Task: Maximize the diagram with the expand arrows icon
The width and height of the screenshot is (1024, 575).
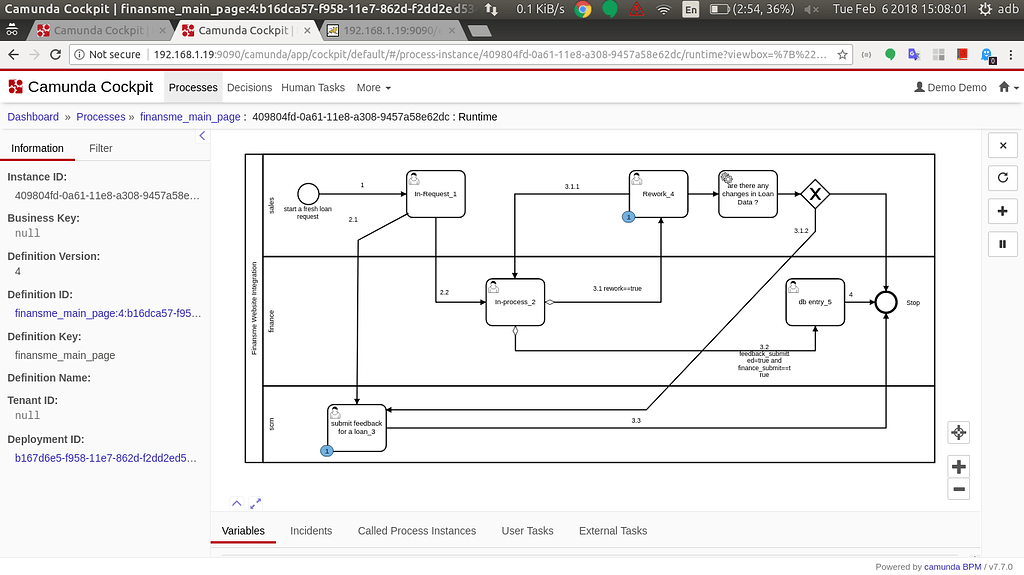Action: [256, 504]
